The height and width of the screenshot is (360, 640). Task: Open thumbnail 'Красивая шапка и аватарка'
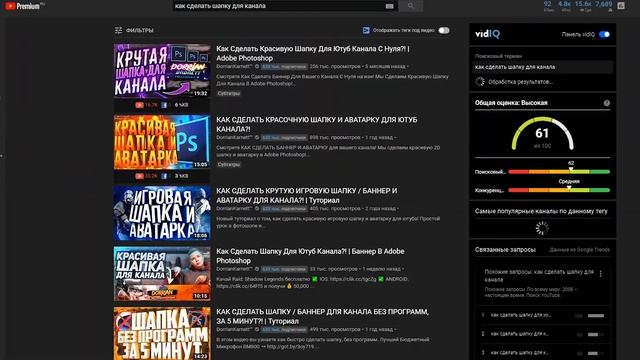coord(162,142)
